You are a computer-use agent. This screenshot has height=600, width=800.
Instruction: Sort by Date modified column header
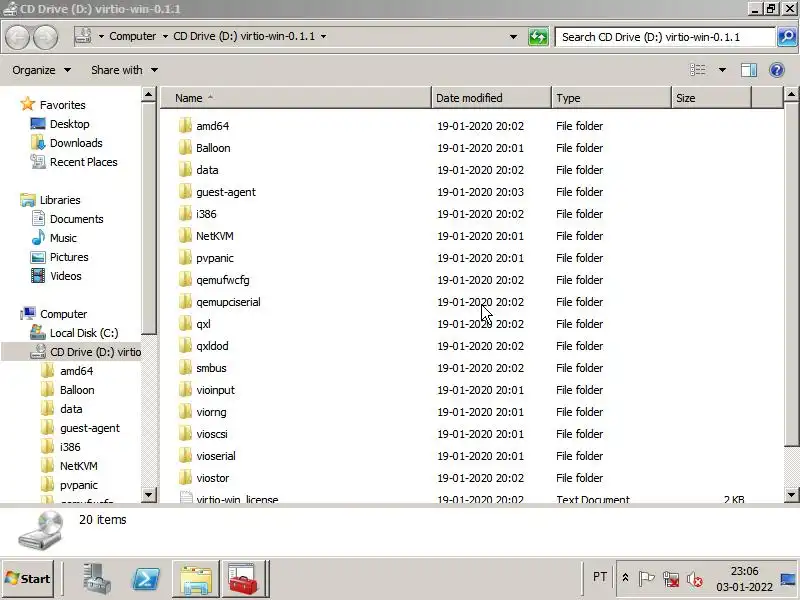(x=491, y=98)
